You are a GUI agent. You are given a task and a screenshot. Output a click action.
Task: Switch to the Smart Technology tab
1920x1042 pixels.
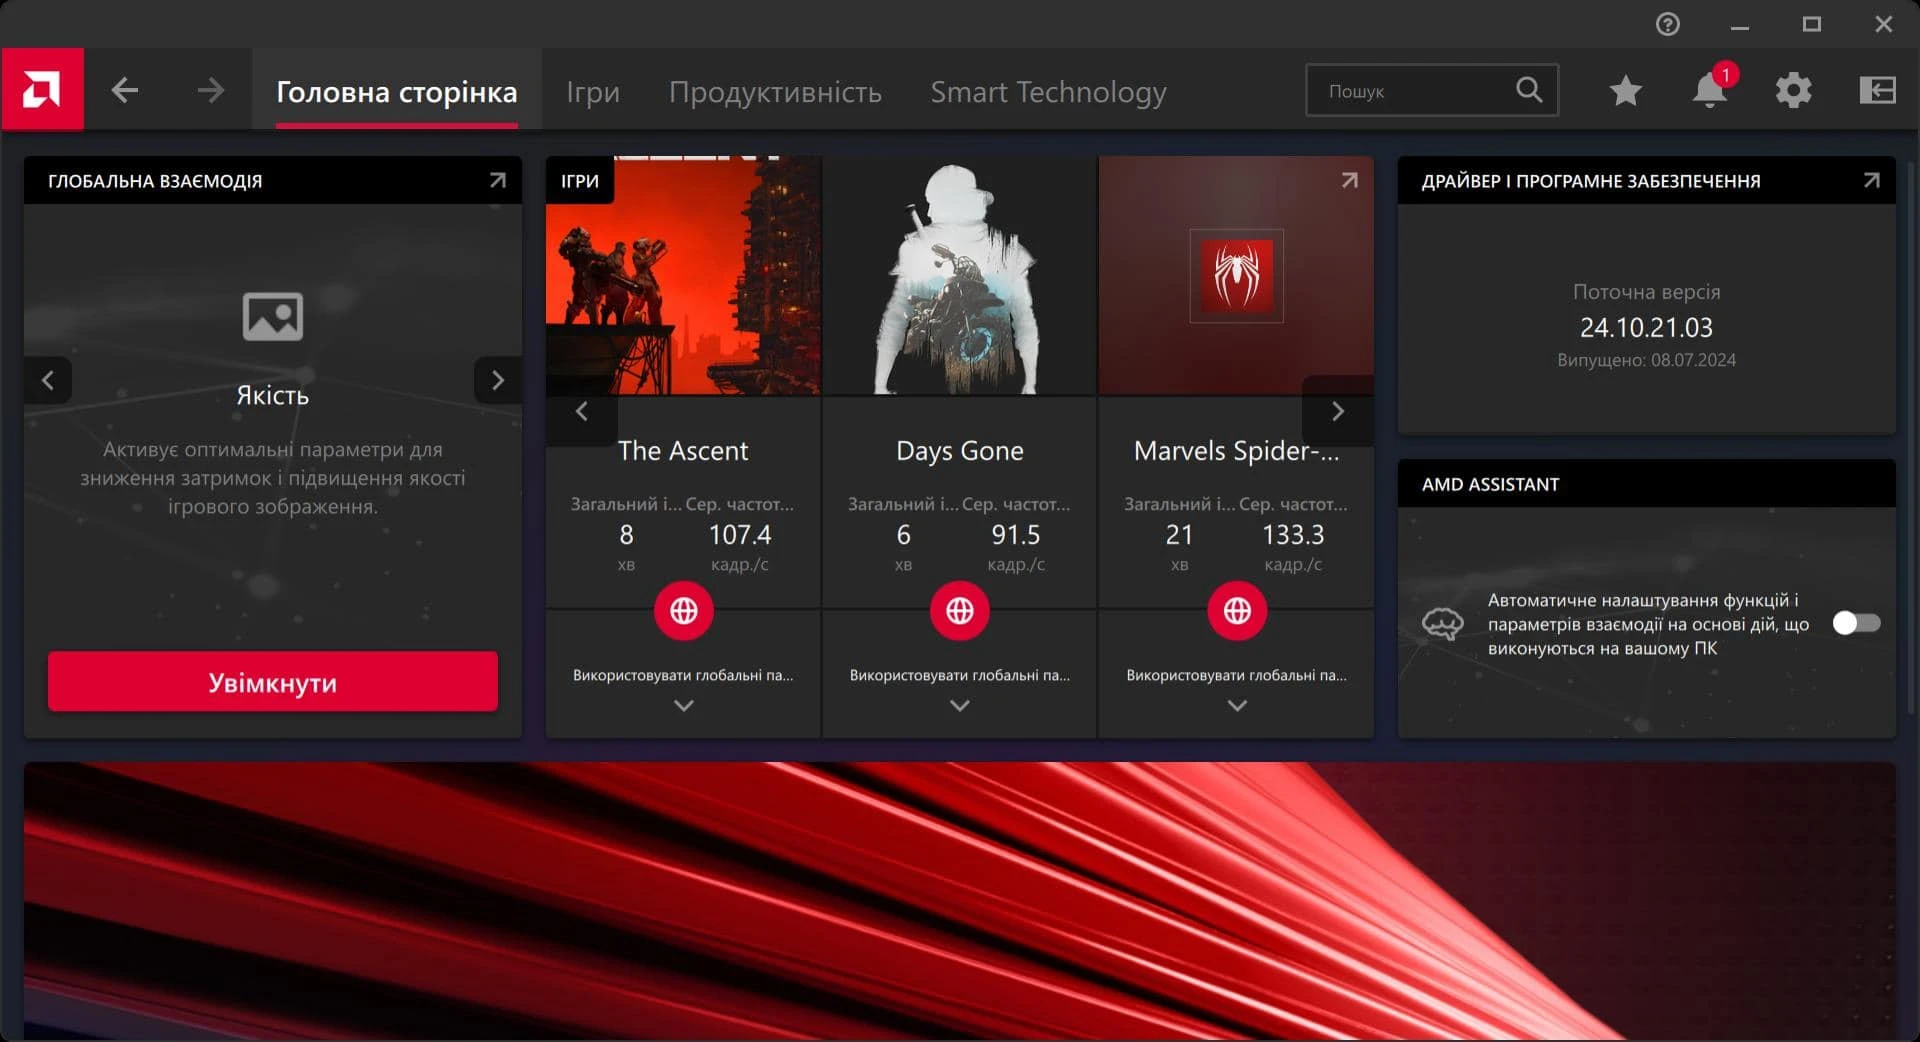point(1048,92)
